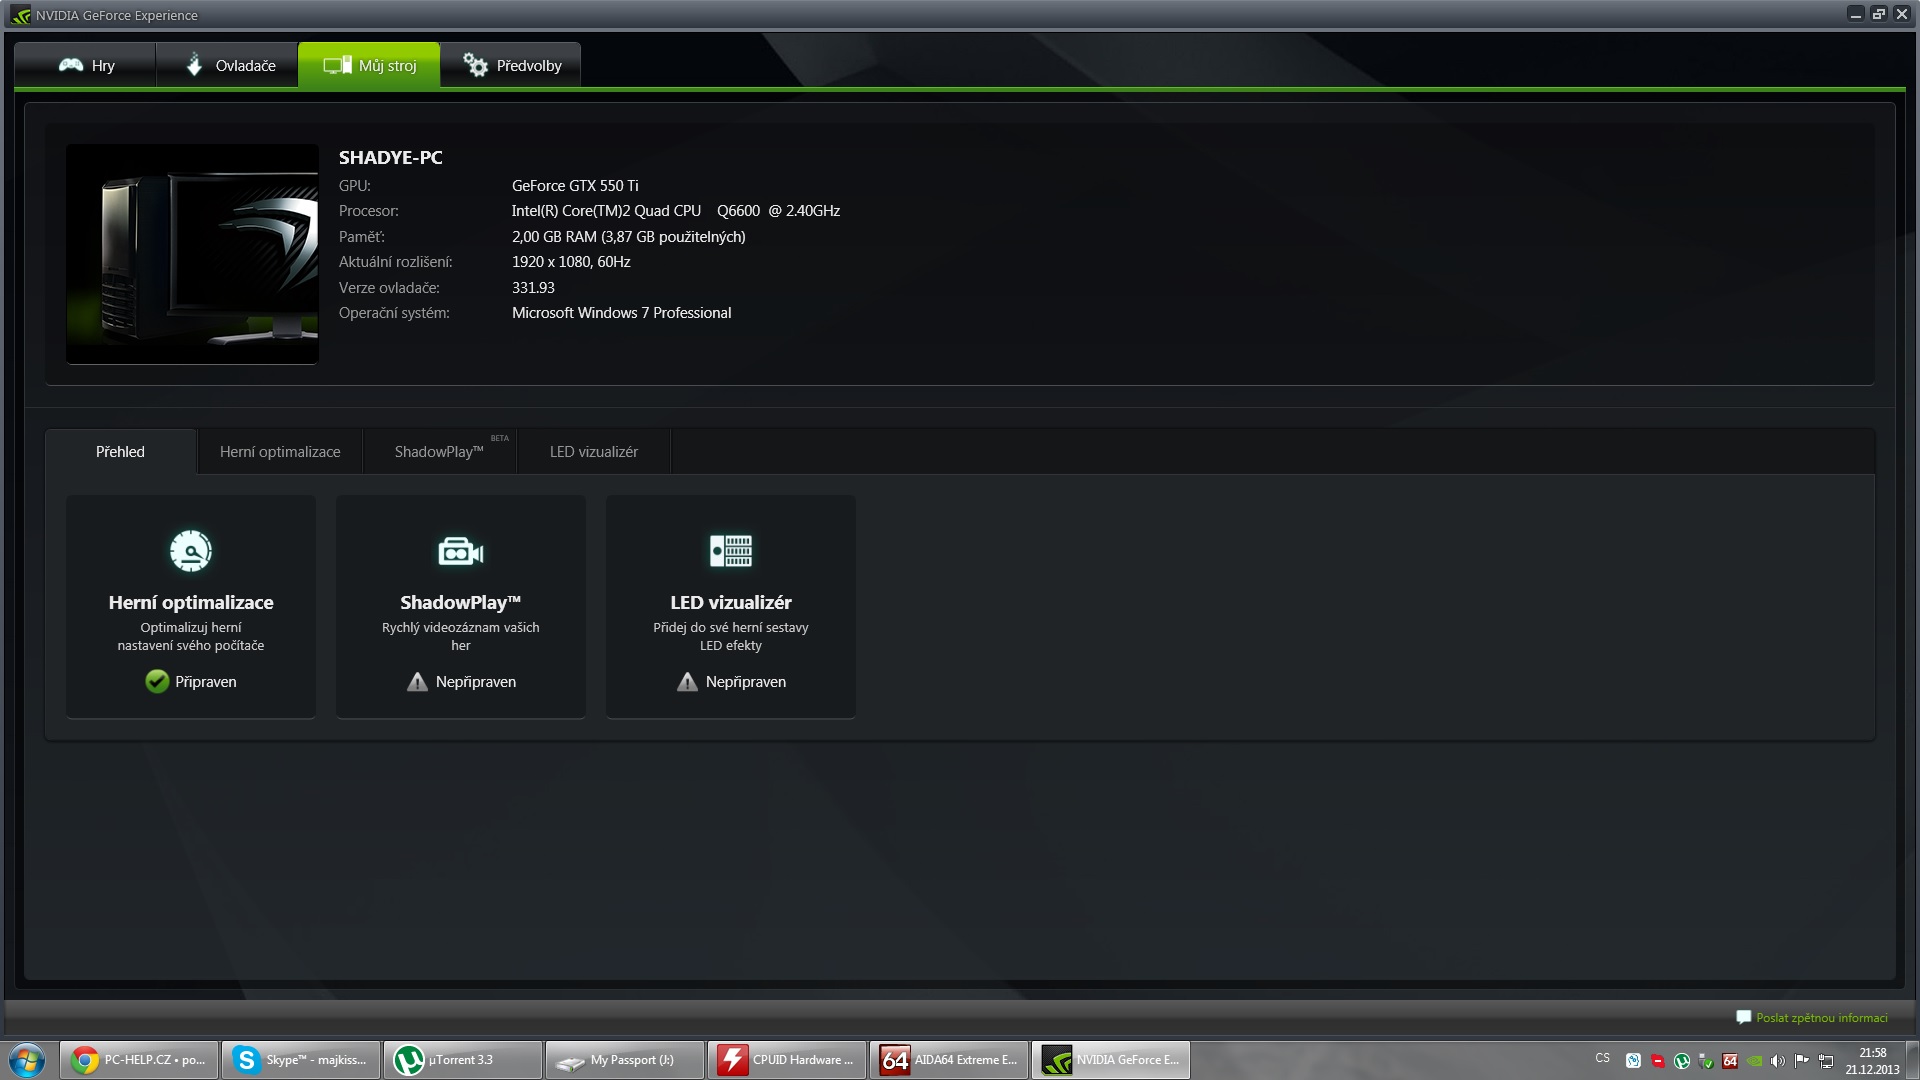Click the LED vizualizér card icon
The image size is (1920, 1080).
[x=731, y=550]
